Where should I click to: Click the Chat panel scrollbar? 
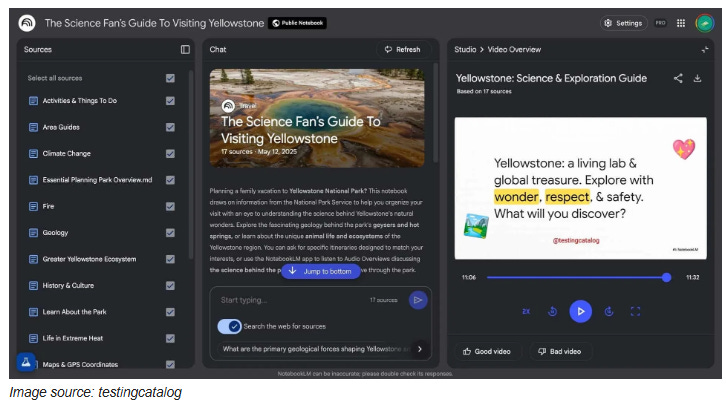436,113
